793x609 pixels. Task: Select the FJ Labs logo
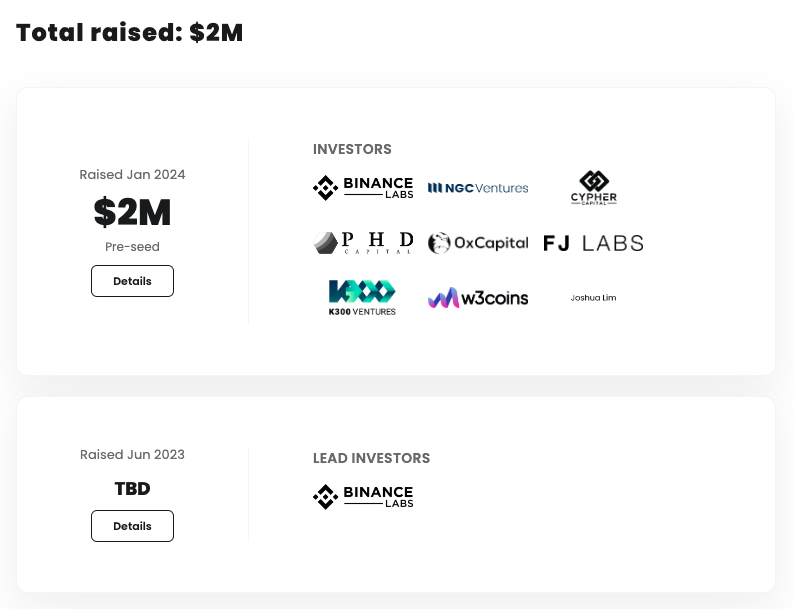(x=593, y=243)
